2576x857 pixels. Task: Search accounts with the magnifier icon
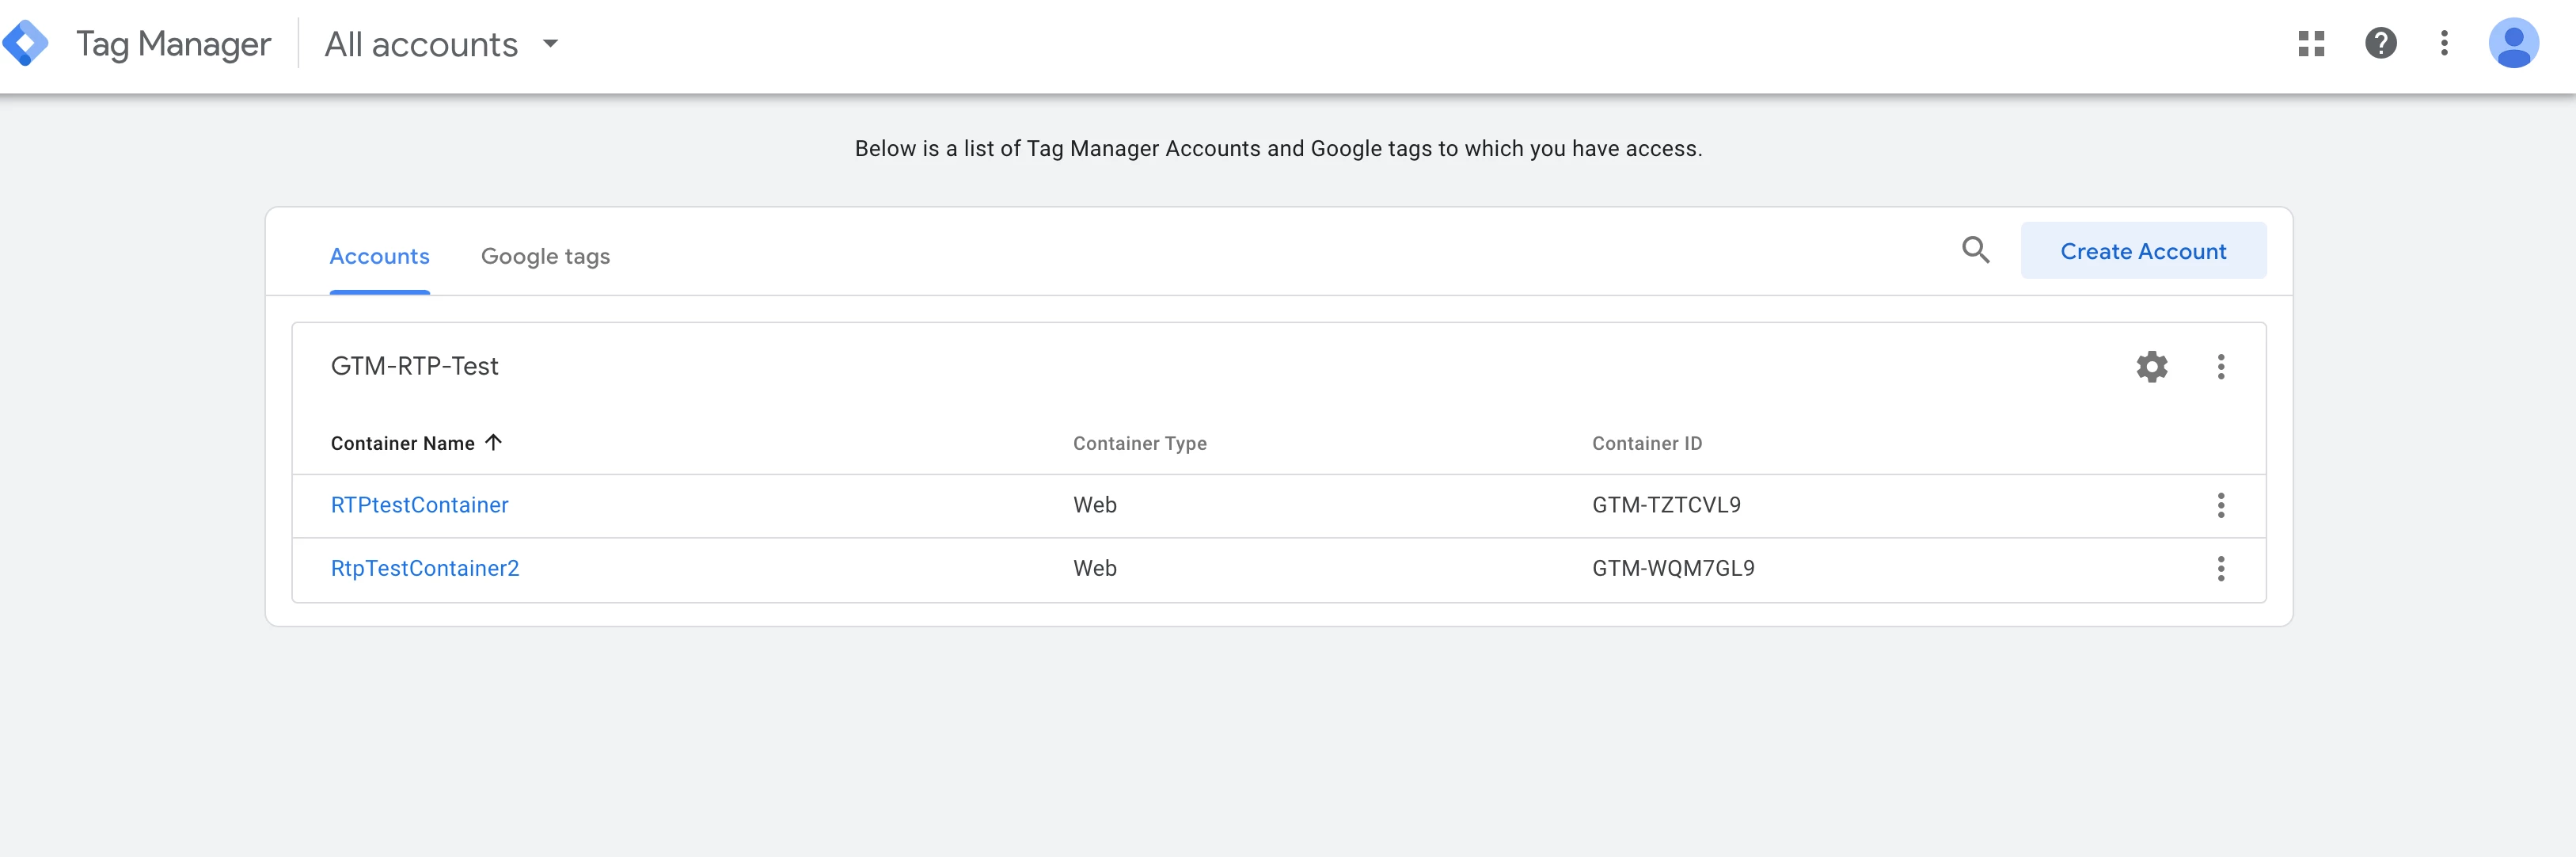[x=1975, y=250]
